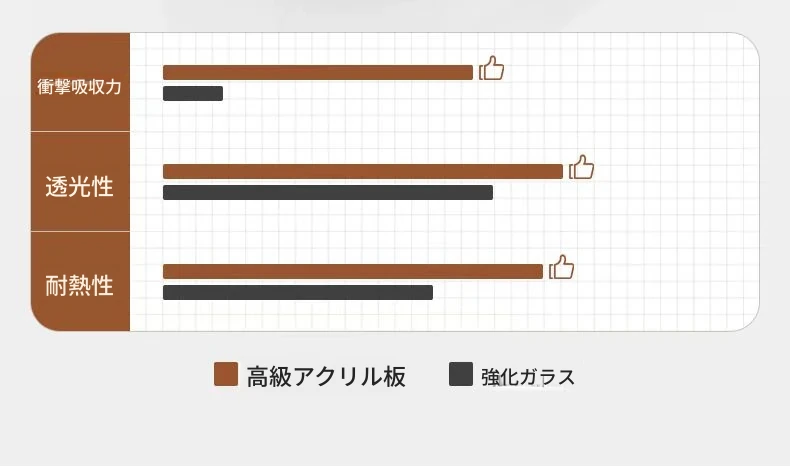Click the 強化ガラス legend text

[528, 377]
